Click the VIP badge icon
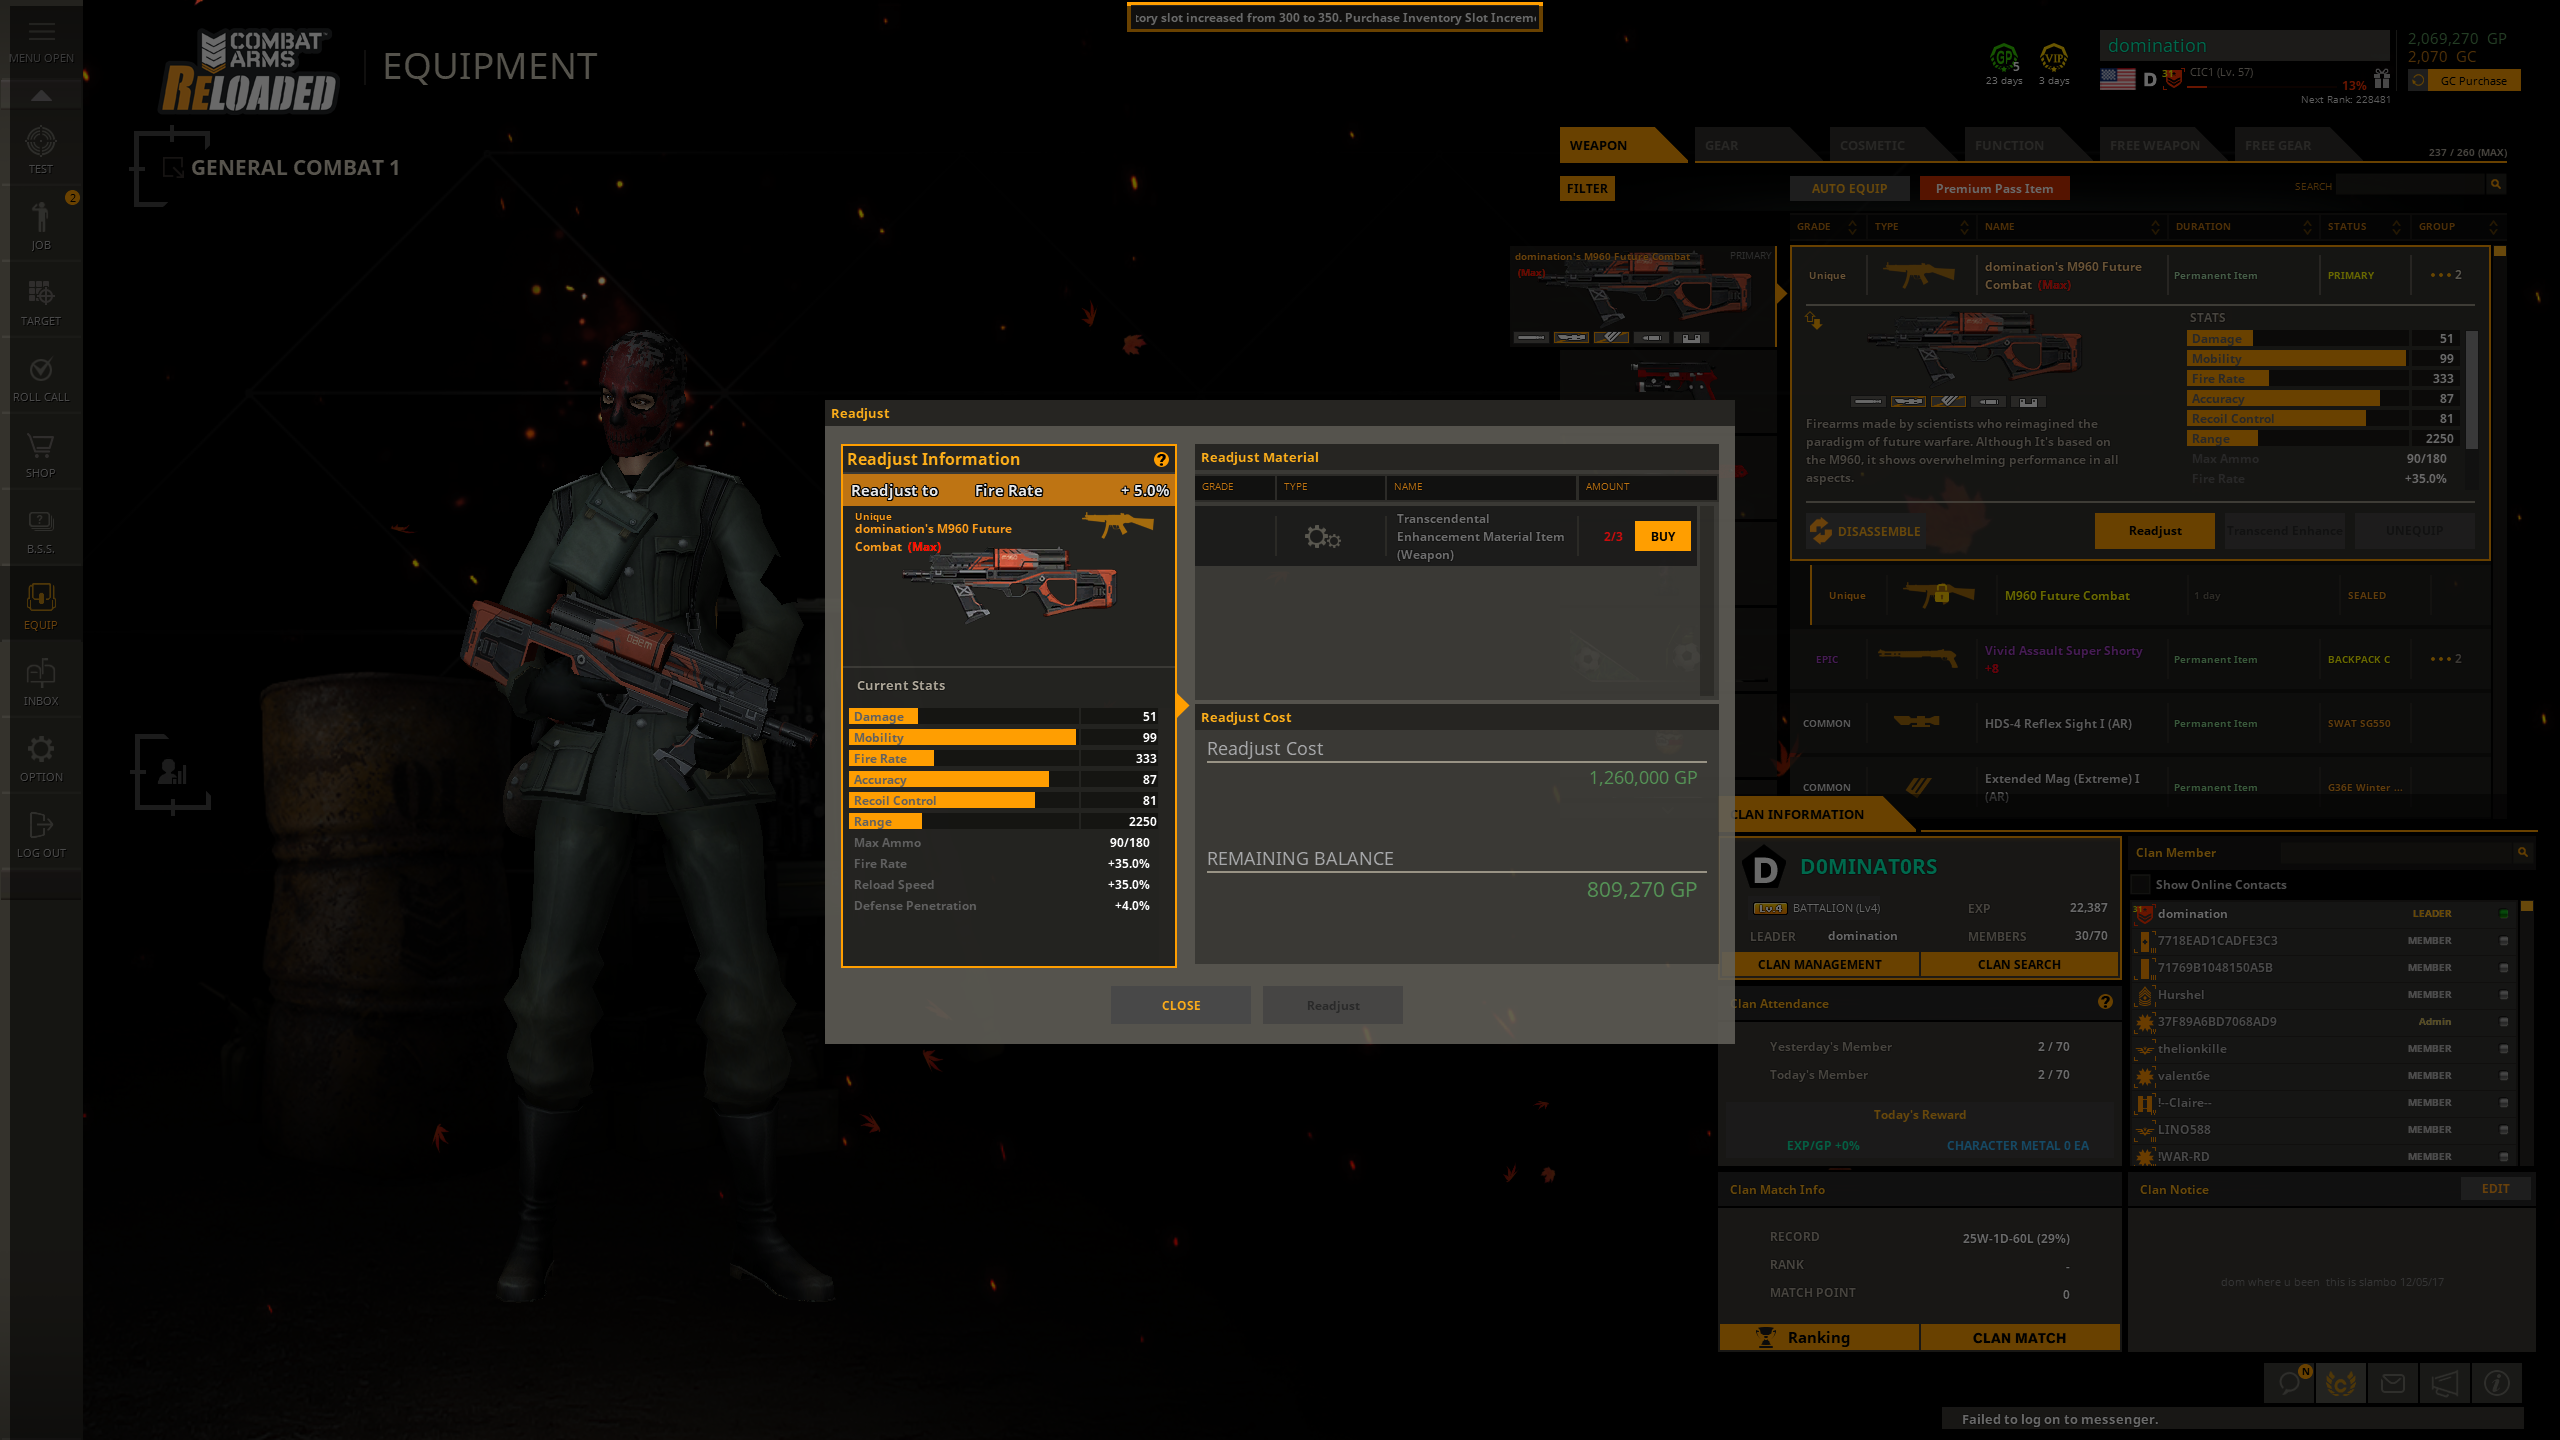 point(2054,58)
